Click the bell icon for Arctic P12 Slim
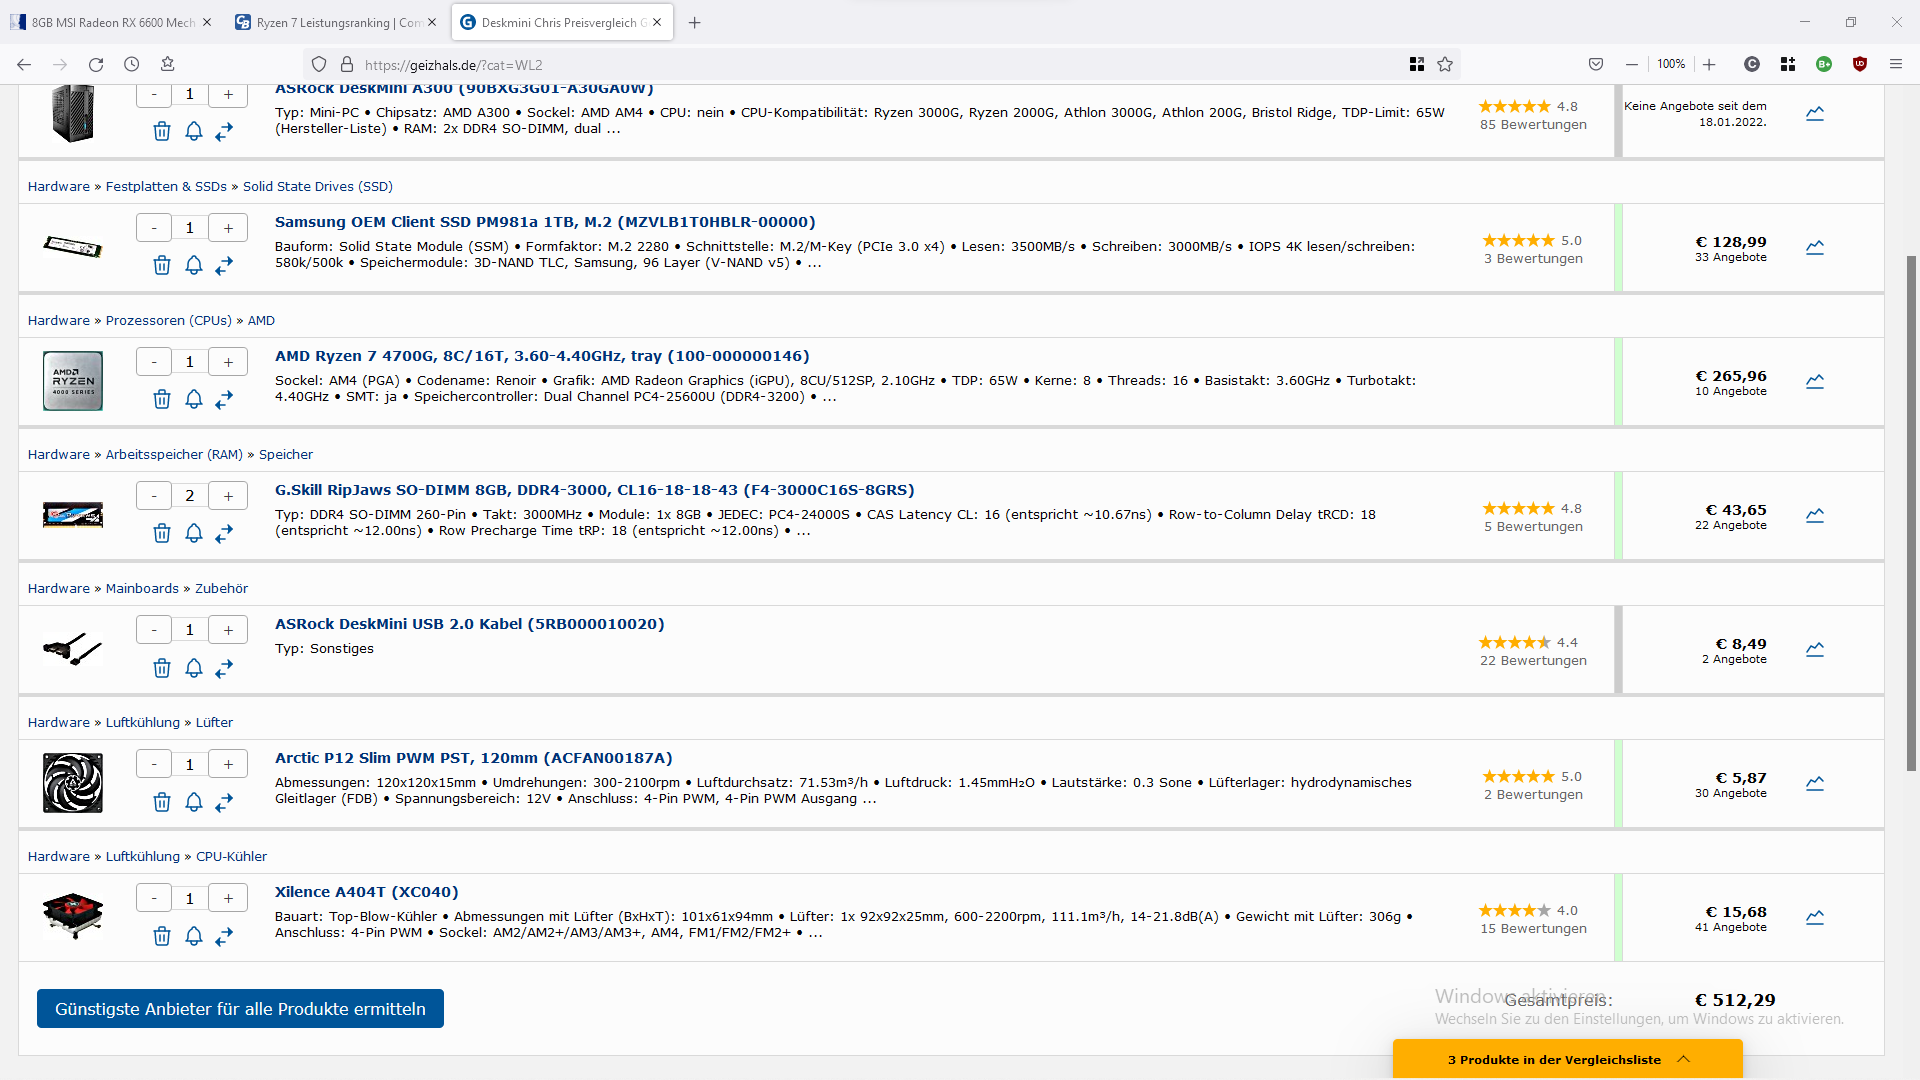Viewport: 1920px width, 1080px height. point(194,801)
